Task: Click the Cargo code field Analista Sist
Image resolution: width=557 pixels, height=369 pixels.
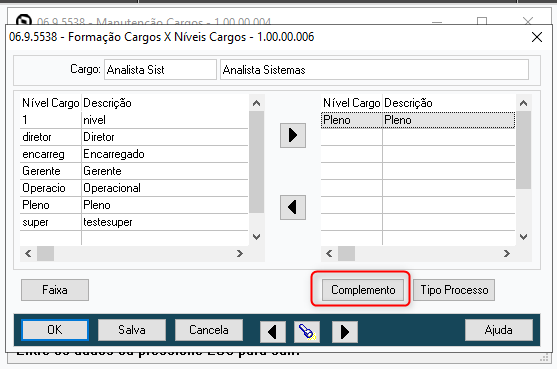Action: (160, 70)
